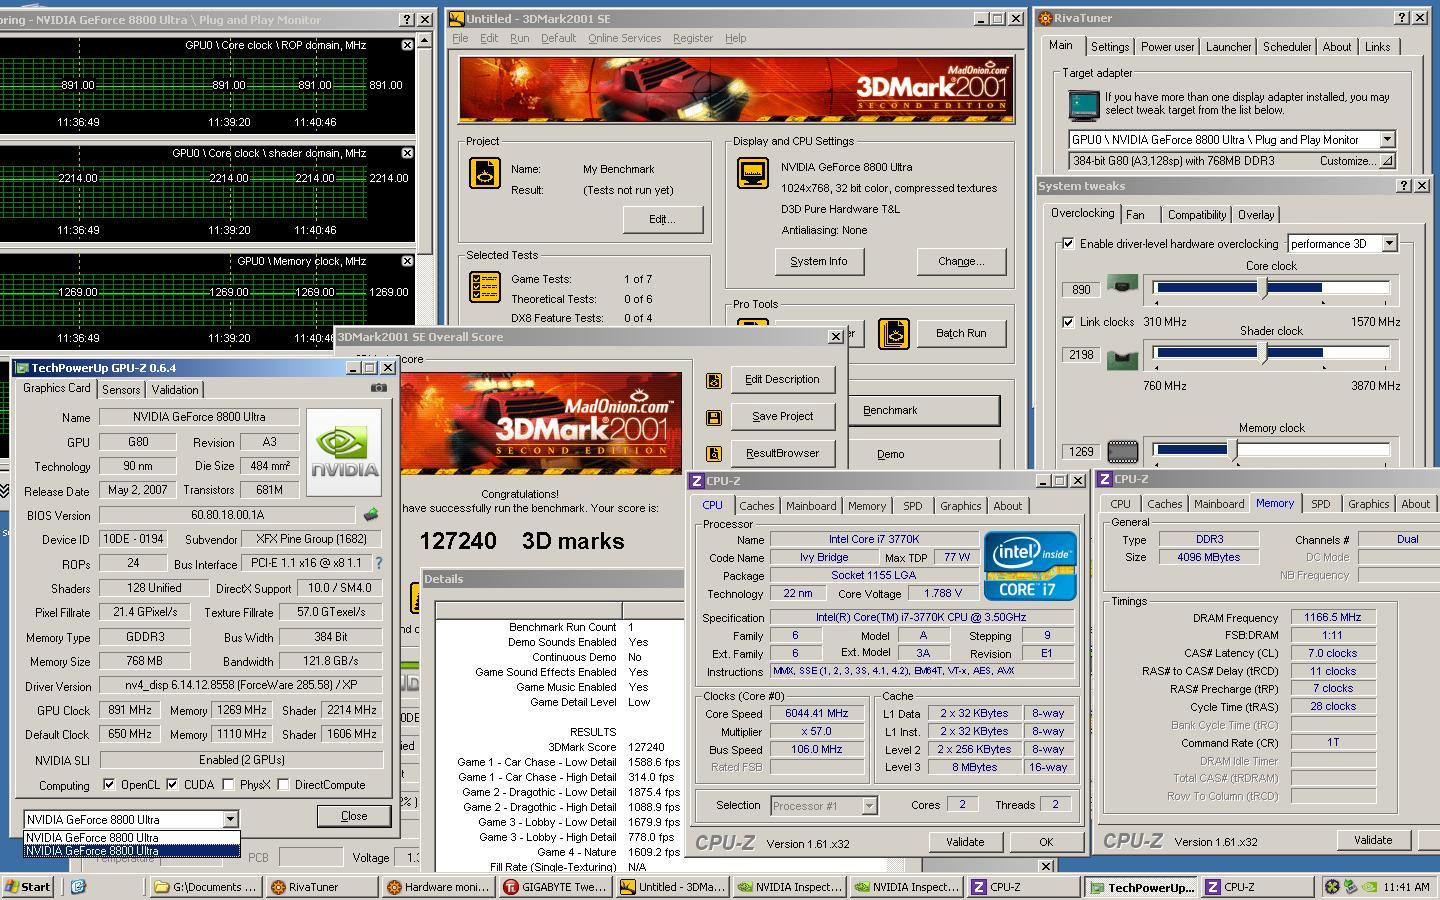Click the BIOS save chip icon in GPU-Z
This screenshot has width=1440, height=900.
(370, 515)
